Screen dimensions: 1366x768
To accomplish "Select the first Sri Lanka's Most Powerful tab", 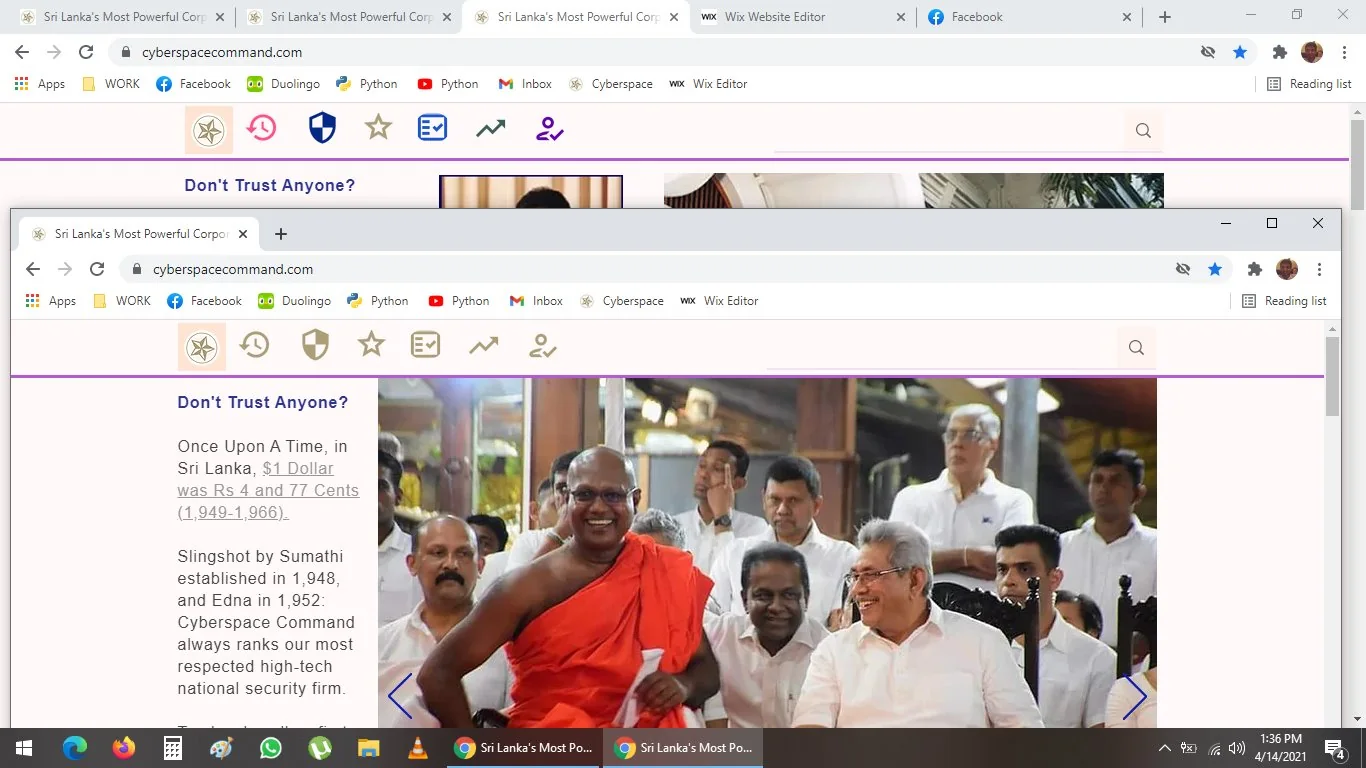I will coord(124,17).
